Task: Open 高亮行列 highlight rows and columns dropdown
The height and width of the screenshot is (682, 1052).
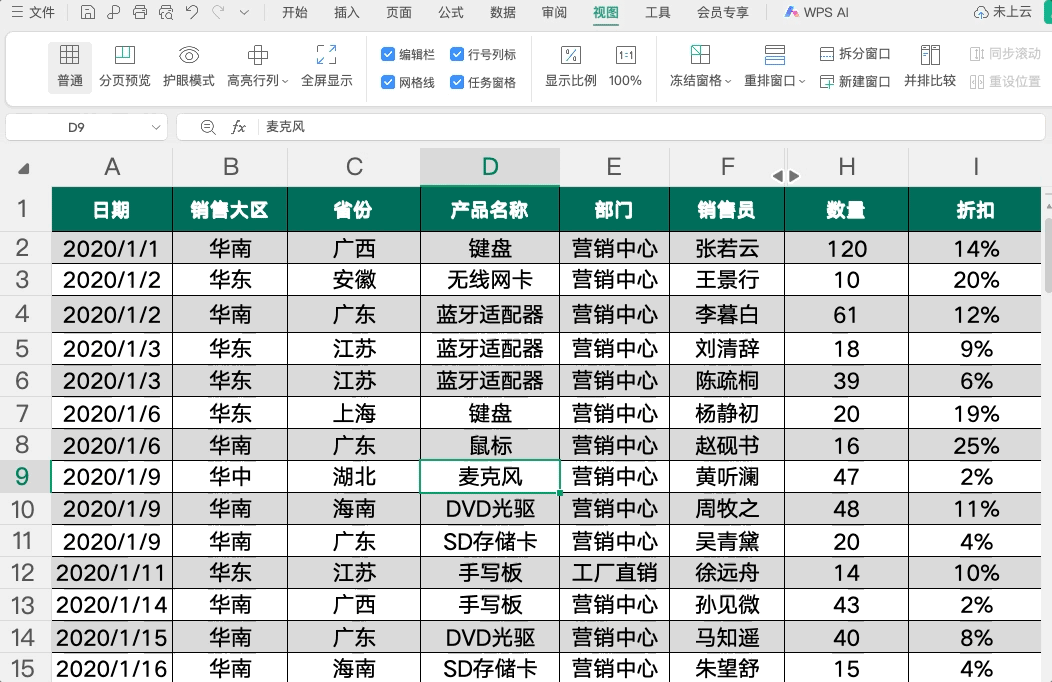Action: (x=258, y=66)
